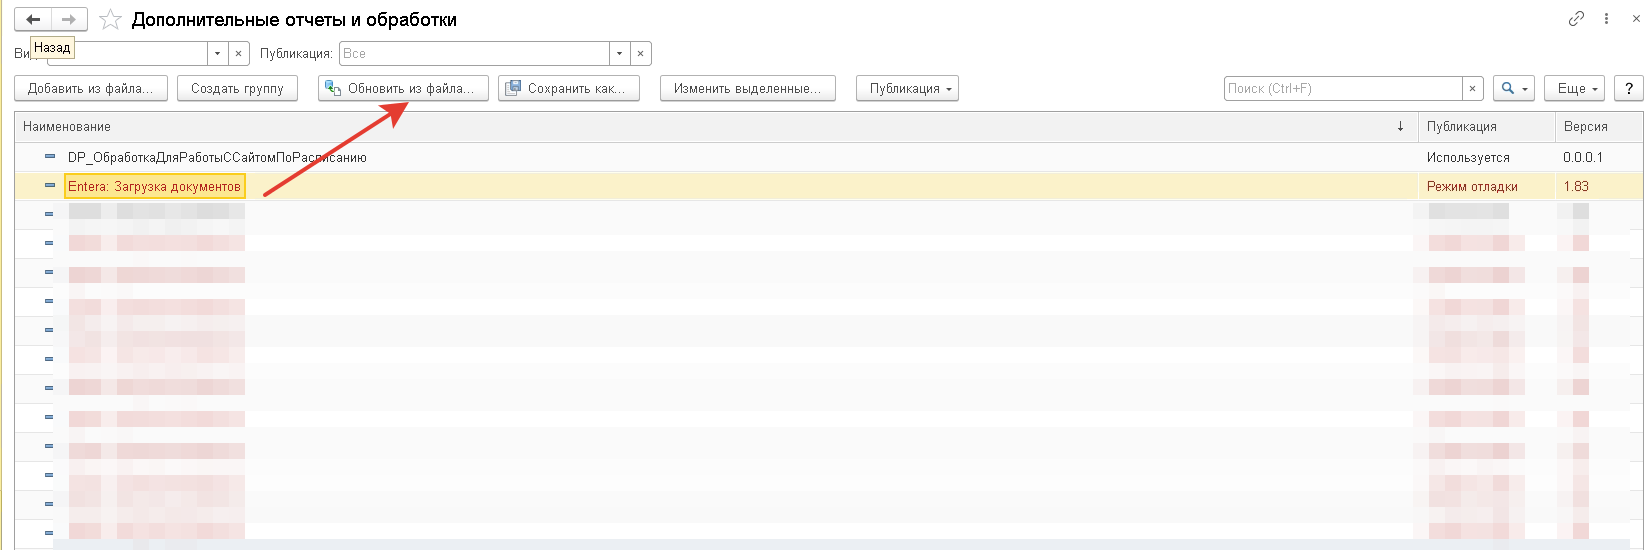Screen dimensions: 1651x550
Task: Sort by the Наименование column header
Action: point(716,127)
